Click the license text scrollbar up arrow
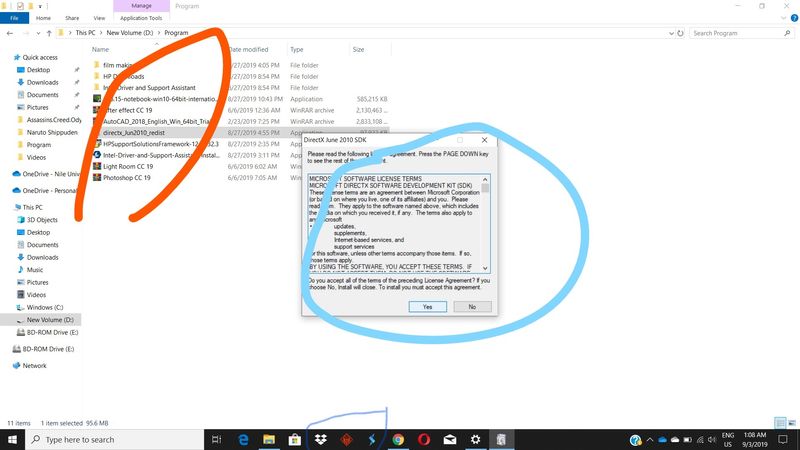The image size is (800, 450). (485, 179)
